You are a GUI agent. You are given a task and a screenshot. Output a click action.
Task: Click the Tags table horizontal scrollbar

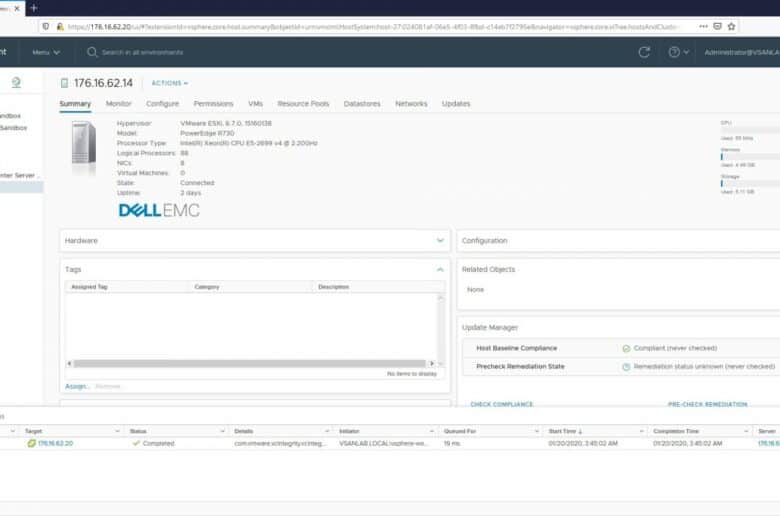pyautogui.click(x=250, y=363)
